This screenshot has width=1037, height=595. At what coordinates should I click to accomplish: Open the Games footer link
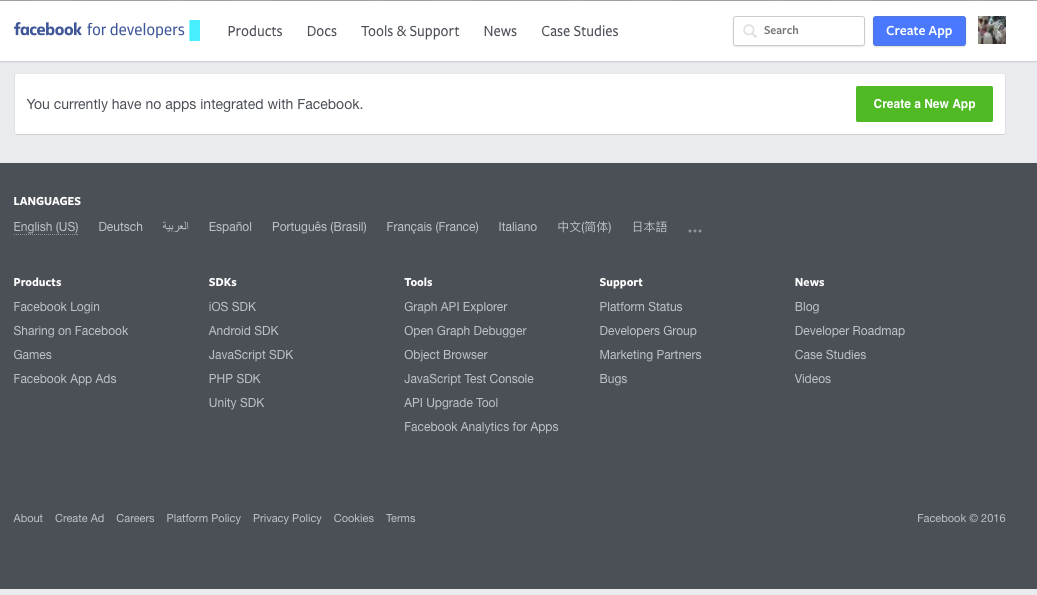point(32,355)
